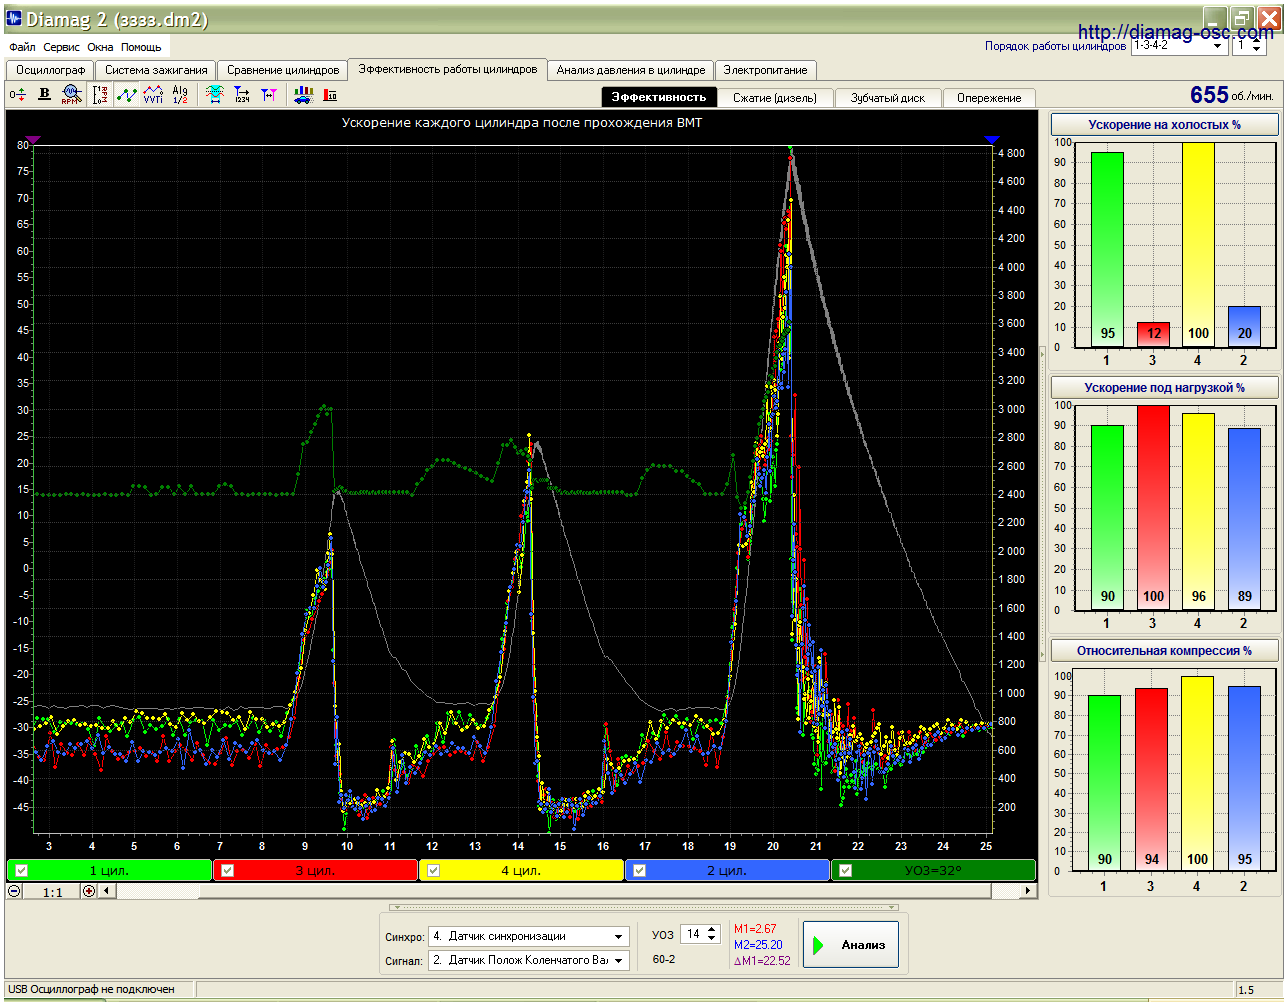This screenshot has width=1288, height=1002.
Task: Click the ΔM1=22.52 marker readout
Action: click(762, 961)
